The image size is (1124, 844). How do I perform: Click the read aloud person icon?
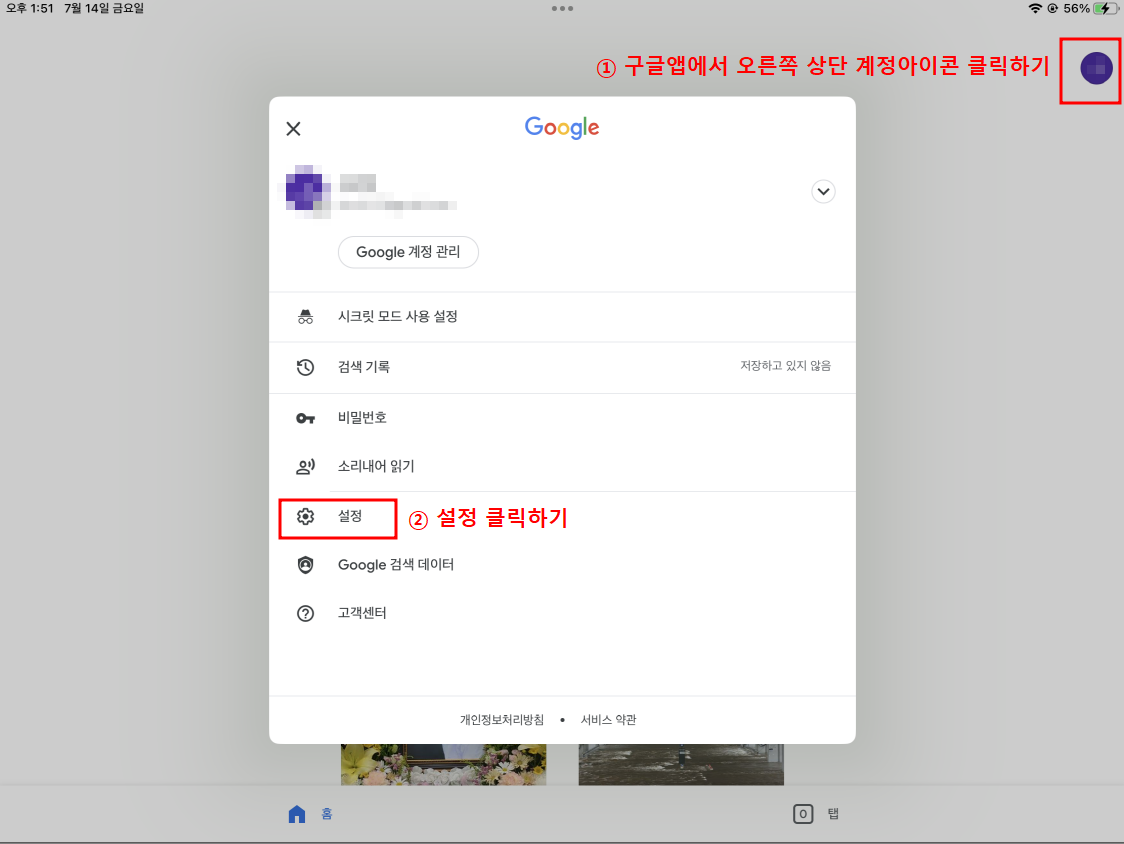[x=305, y=467]
